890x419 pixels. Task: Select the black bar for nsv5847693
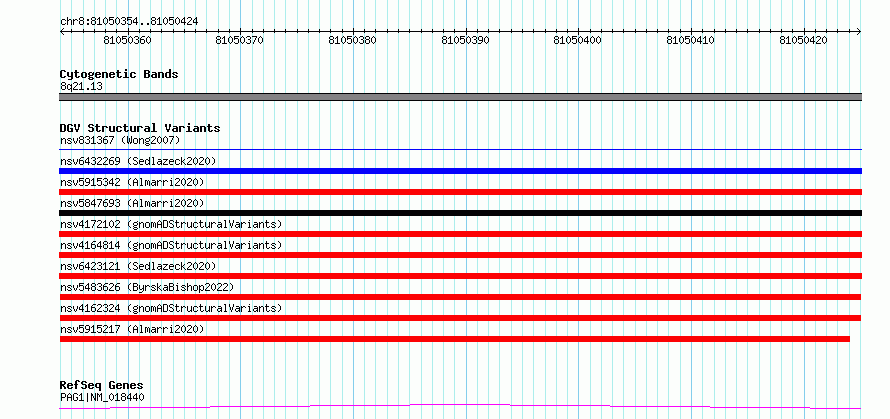(x=460, y=213)
